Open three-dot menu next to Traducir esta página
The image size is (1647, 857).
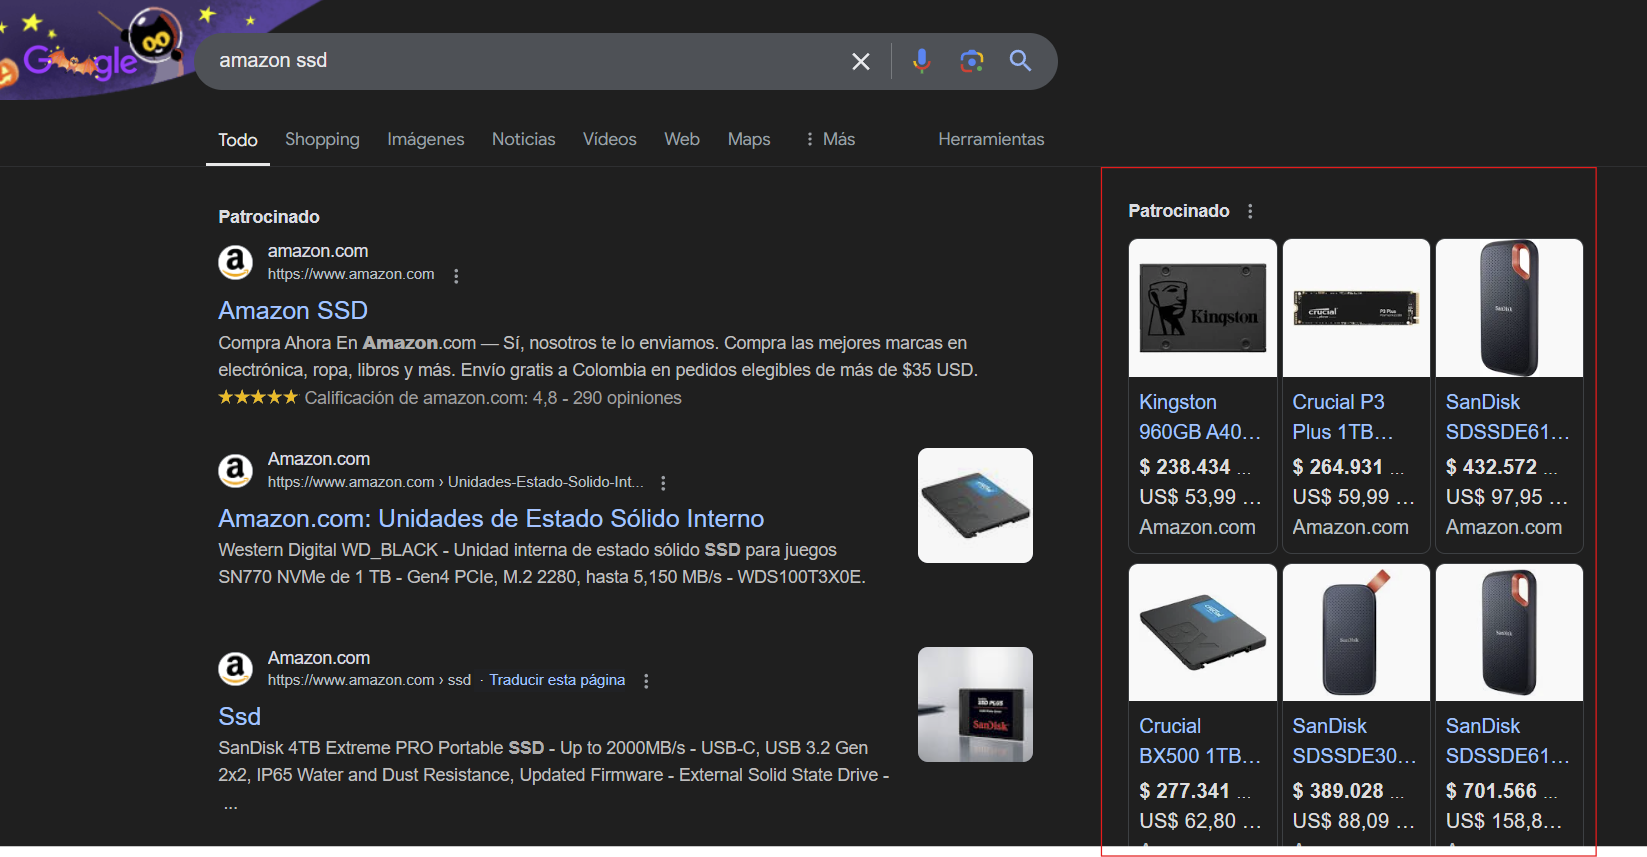[646, 681]
